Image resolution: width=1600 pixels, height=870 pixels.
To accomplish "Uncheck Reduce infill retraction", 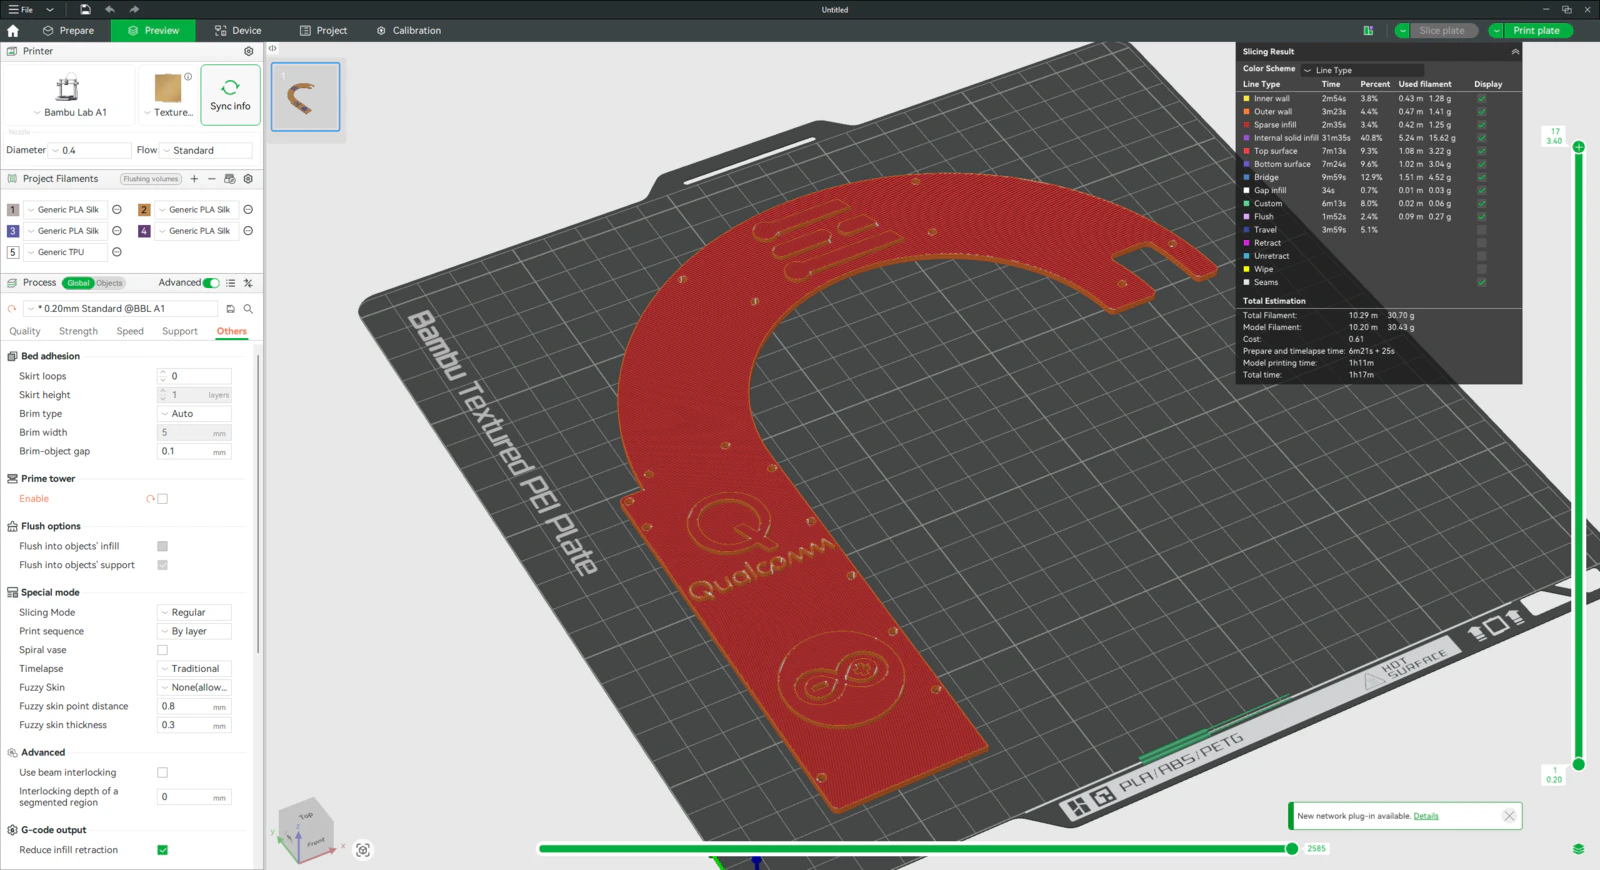I will [163, 850].
